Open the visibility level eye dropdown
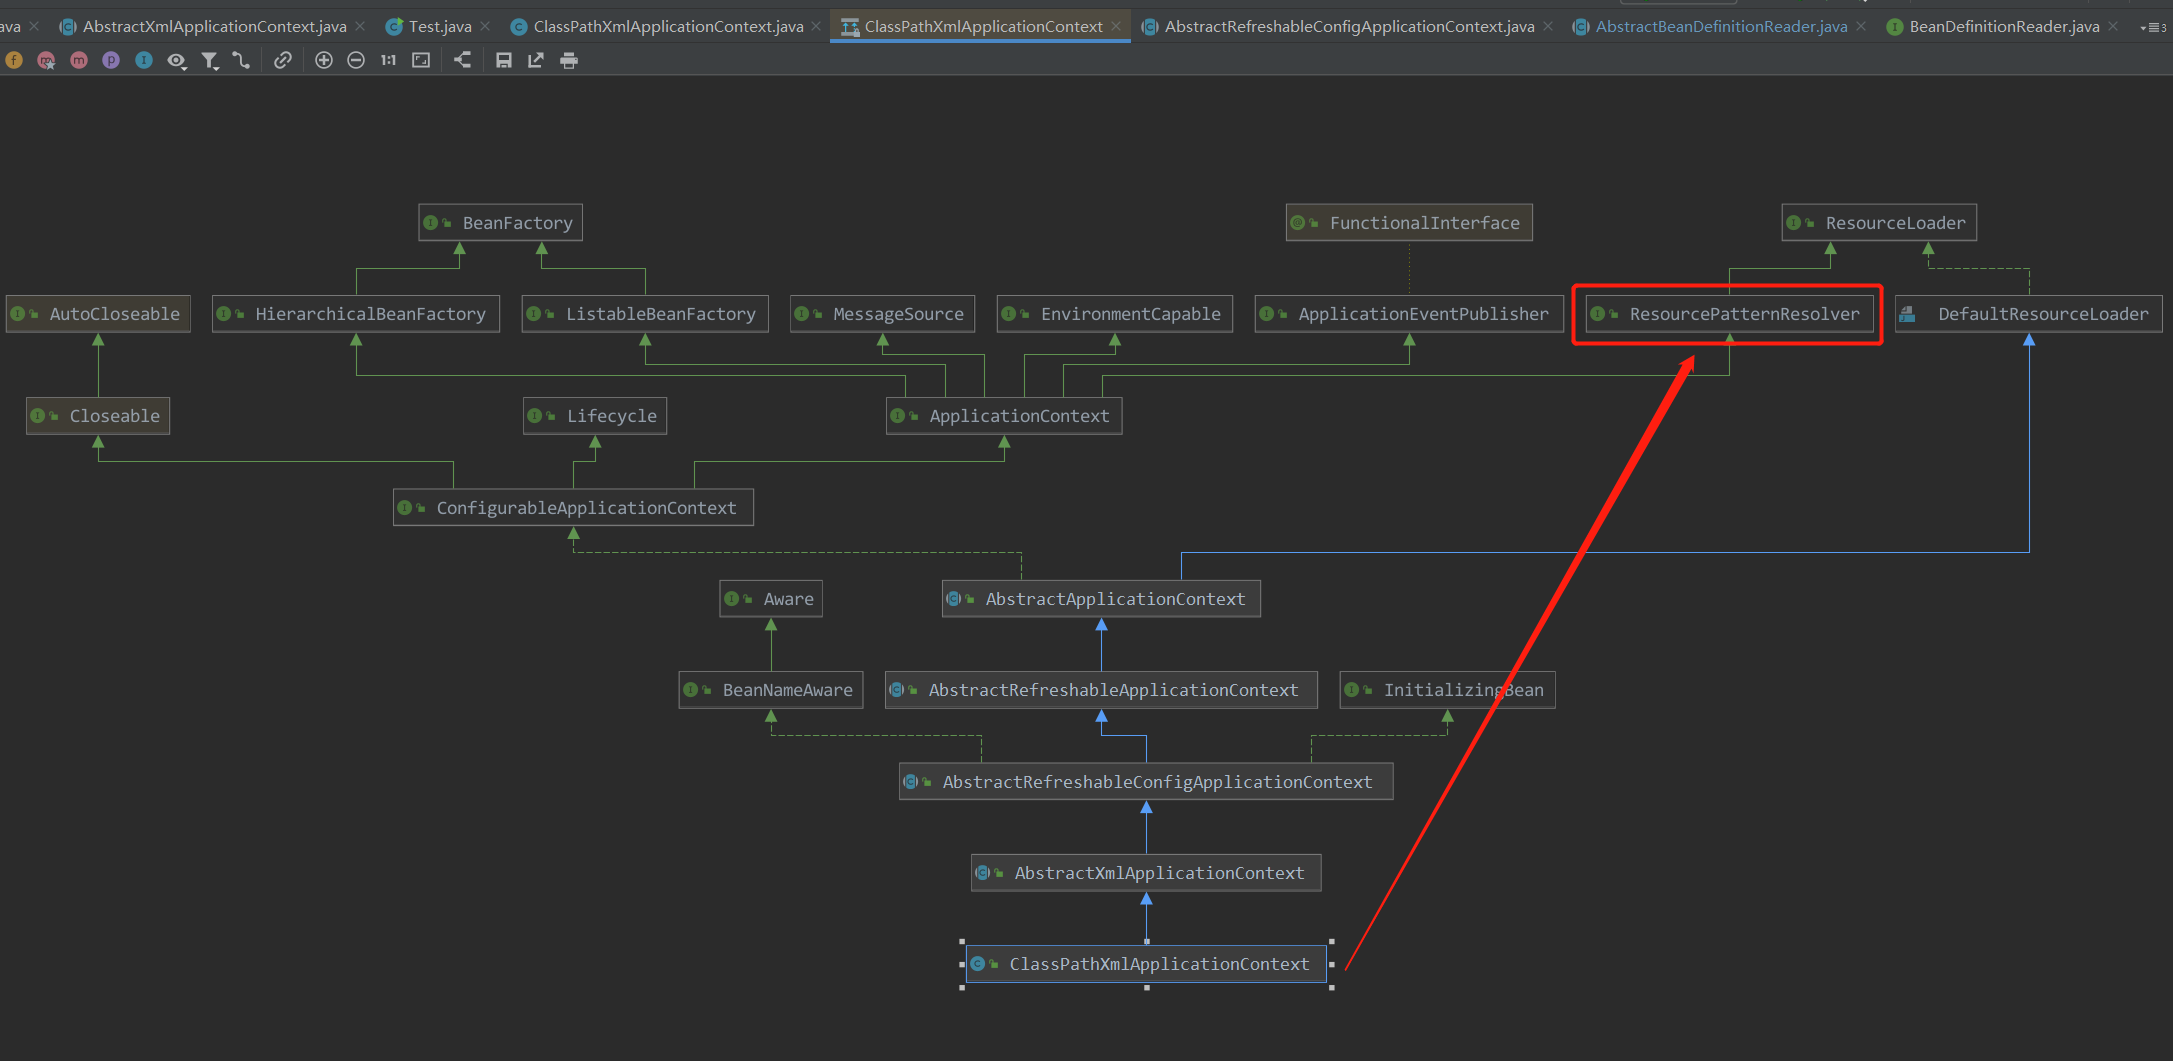The image size is (2173, 1061). pyautogui.click(x=177, y=60)
